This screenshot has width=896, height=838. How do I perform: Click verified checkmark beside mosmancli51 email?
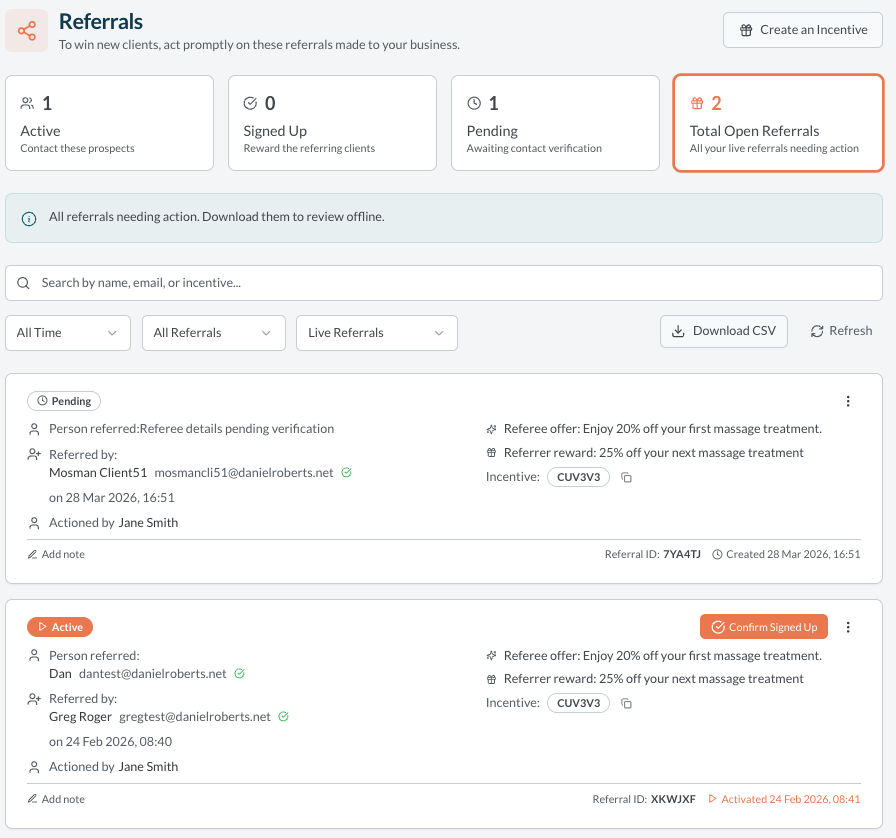[346, 472]
